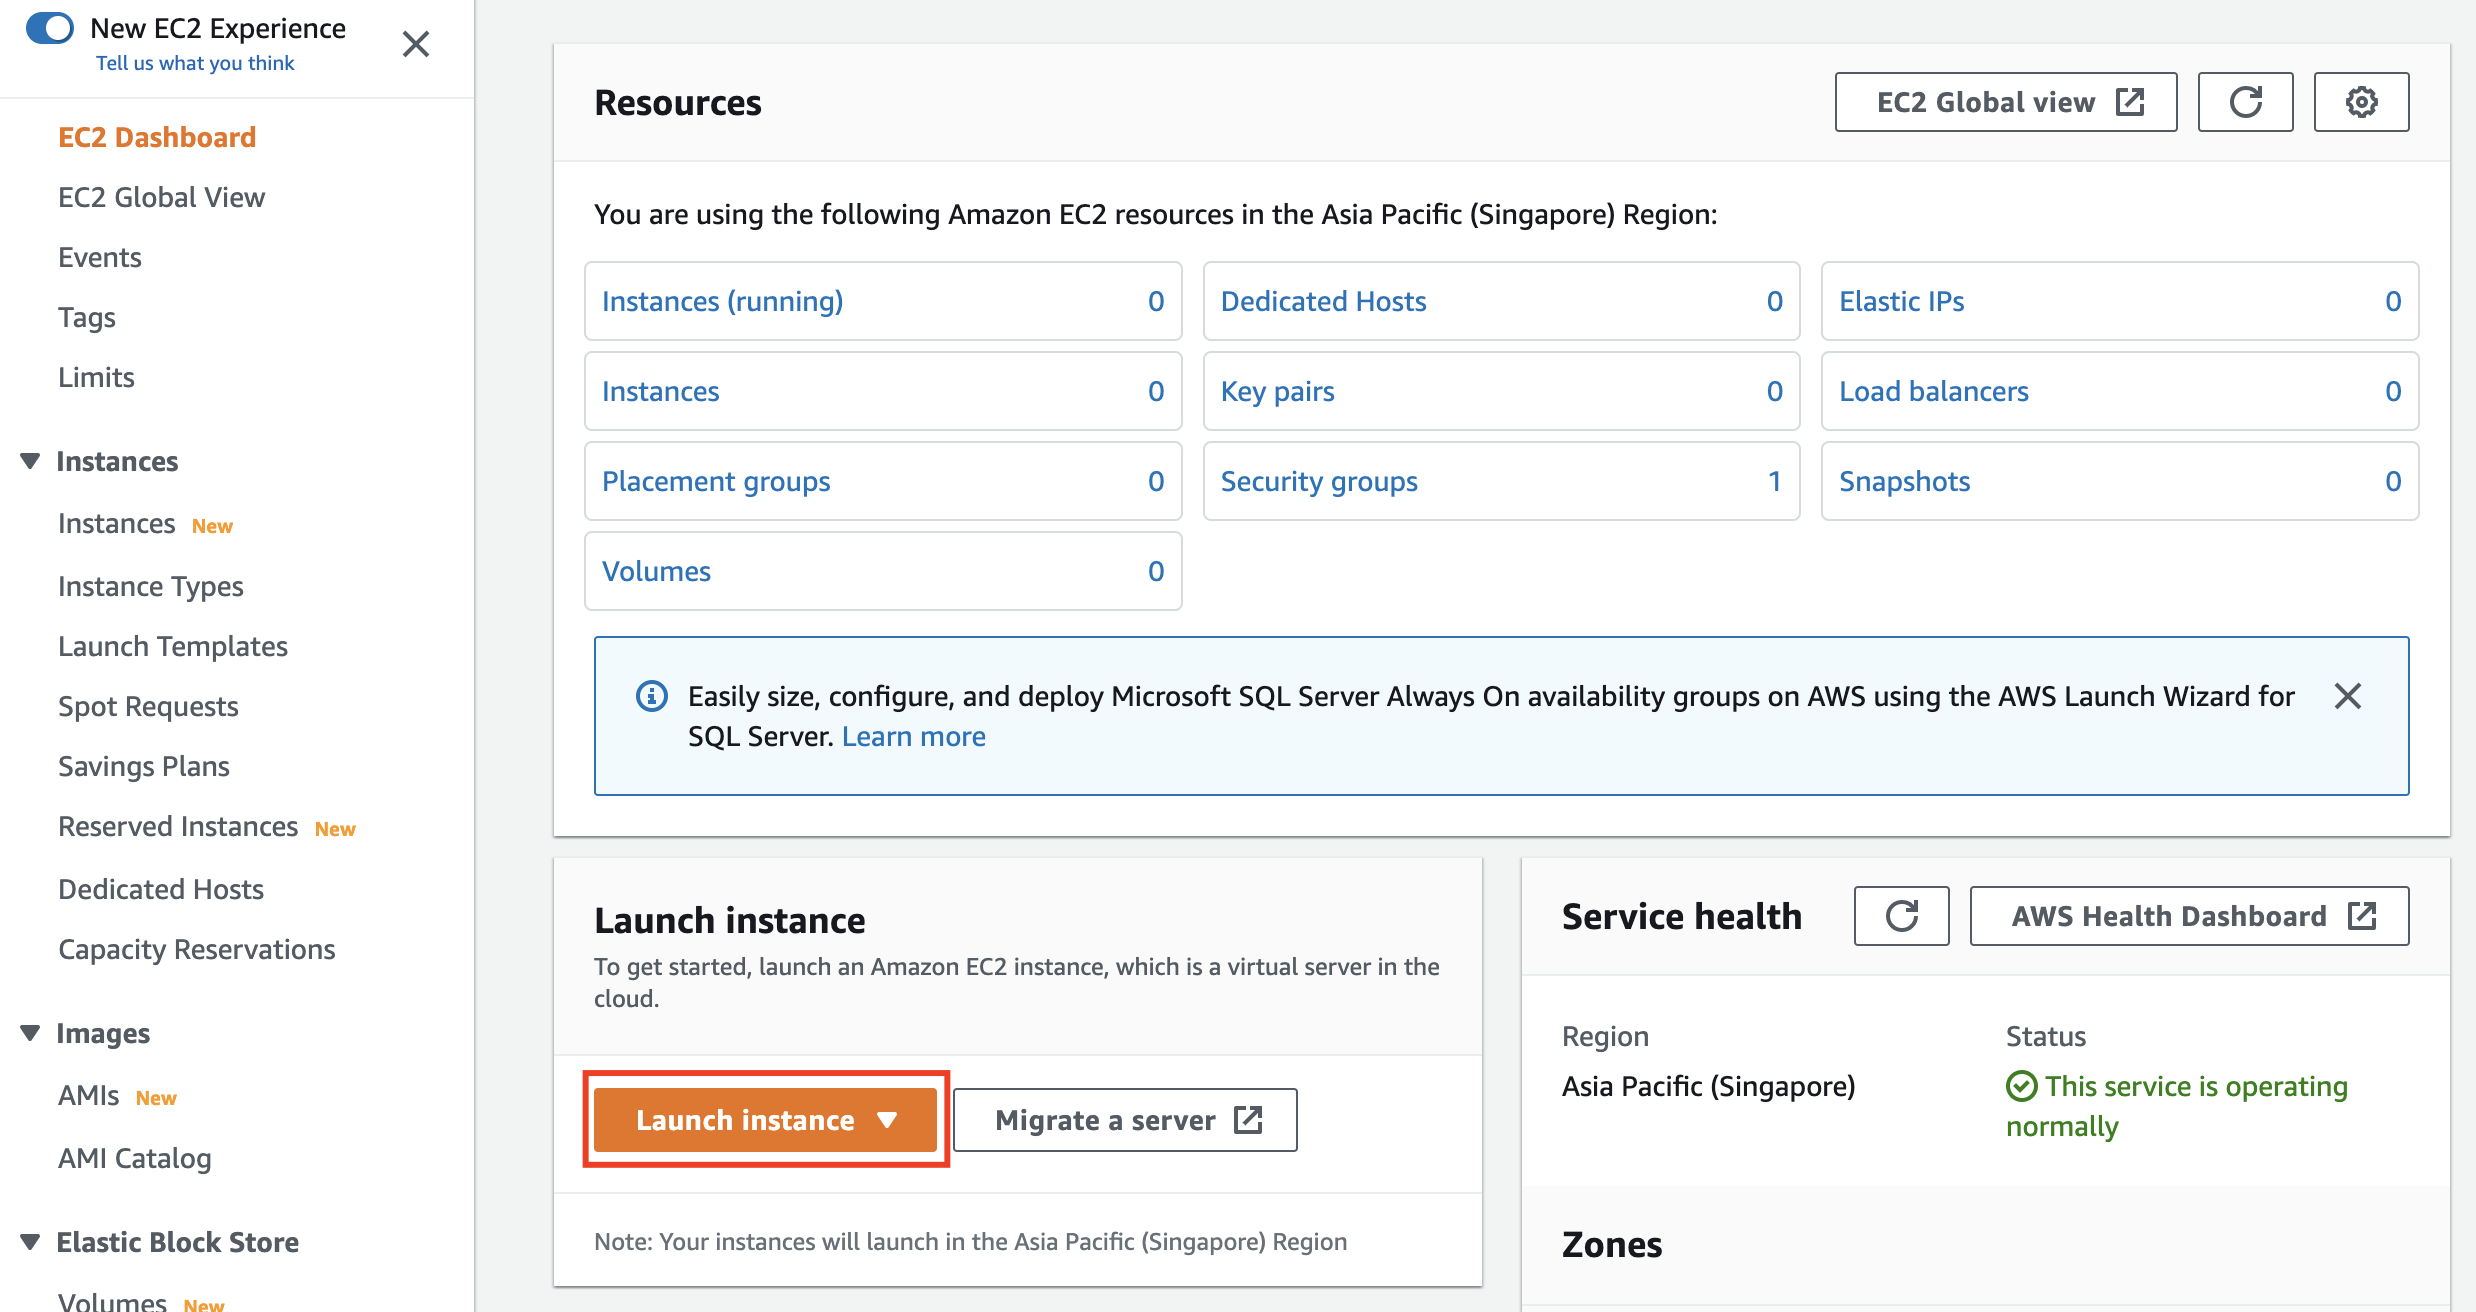Open Dedicated Hosts in sidebar

(x=161, y=889)
